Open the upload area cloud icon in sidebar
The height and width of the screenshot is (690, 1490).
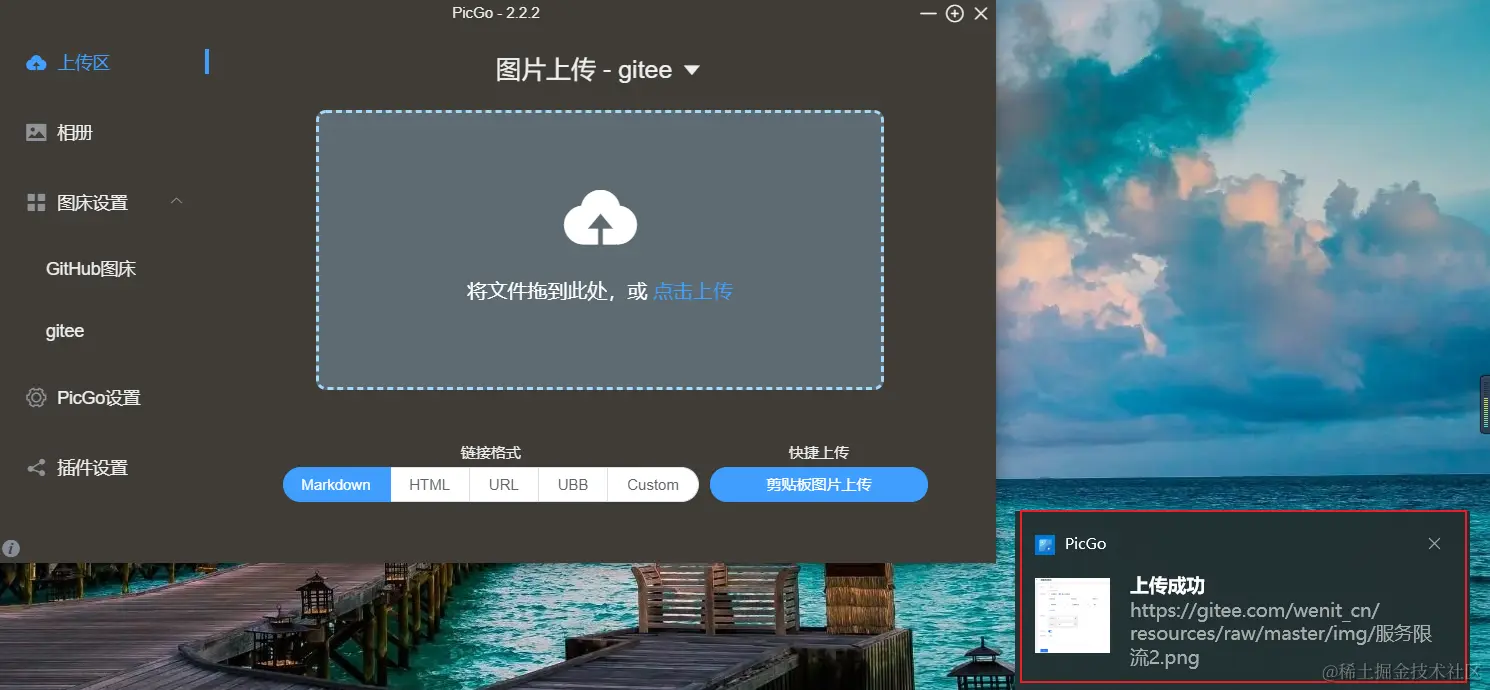(x=36, y=63)
